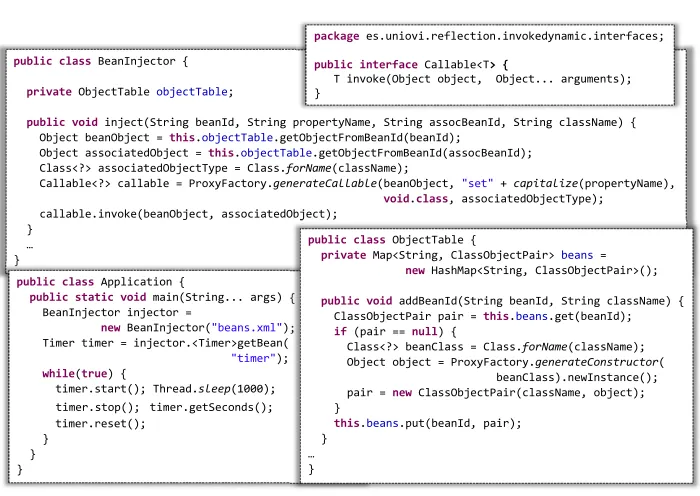Select the 'Class<?> associatedObjectType = Class.forName(className);' line
The image size is (700, 496).
click(x=224, y=168)
